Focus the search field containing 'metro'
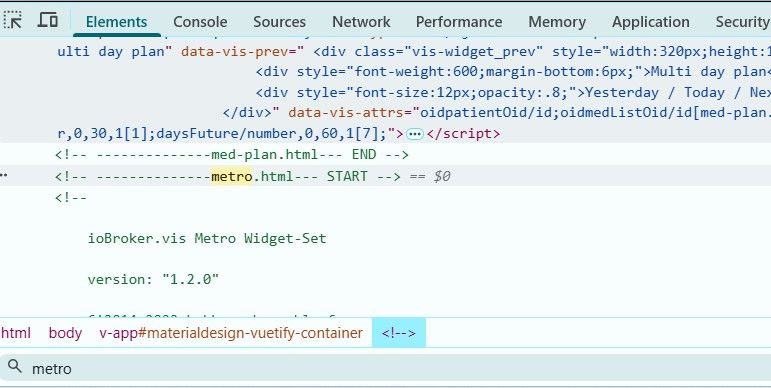The width and height of the screenshot is (771, 388). click(x=386, y=367)
